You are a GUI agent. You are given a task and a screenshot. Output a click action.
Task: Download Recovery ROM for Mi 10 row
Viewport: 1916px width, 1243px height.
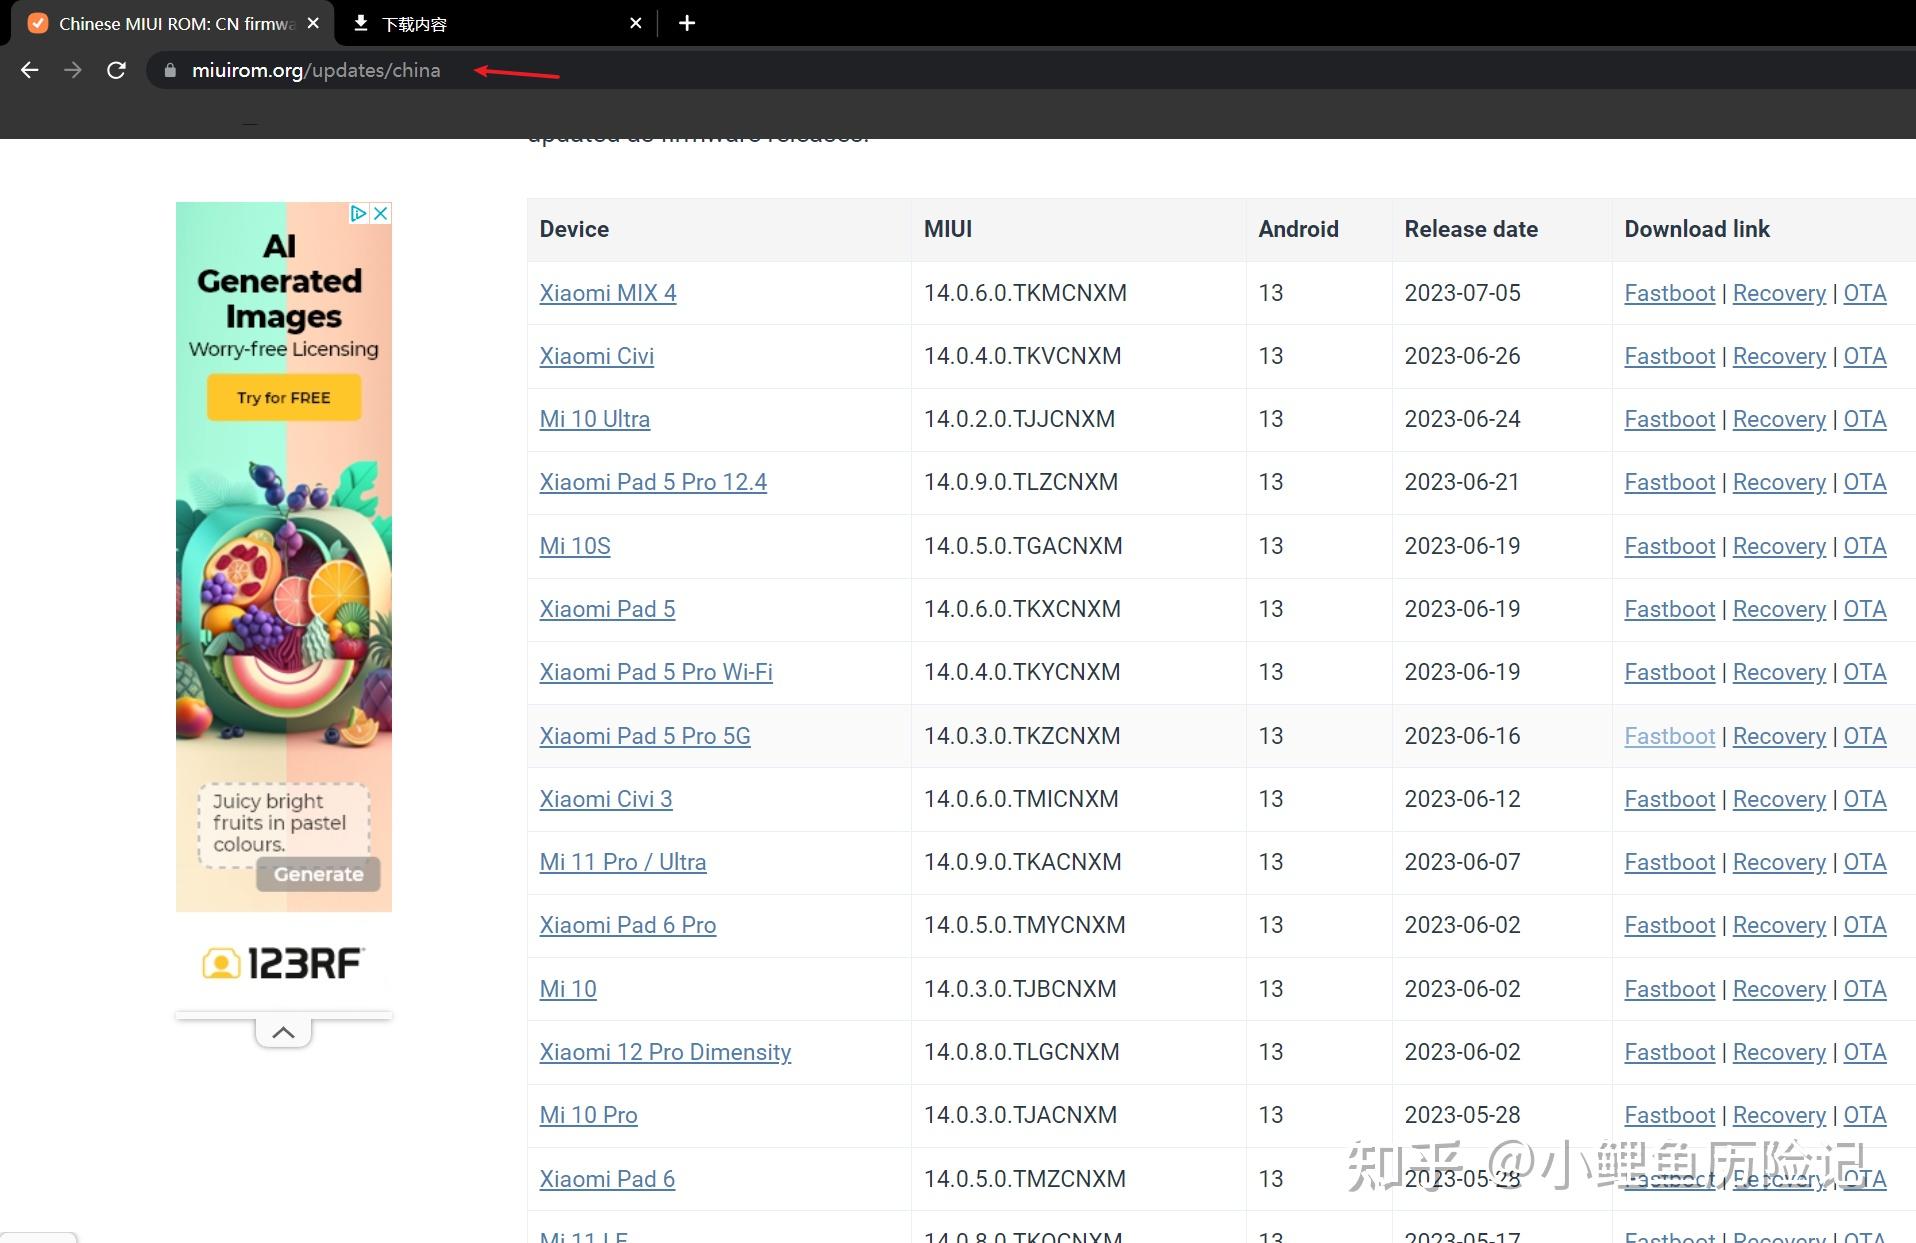[1779, 989]
